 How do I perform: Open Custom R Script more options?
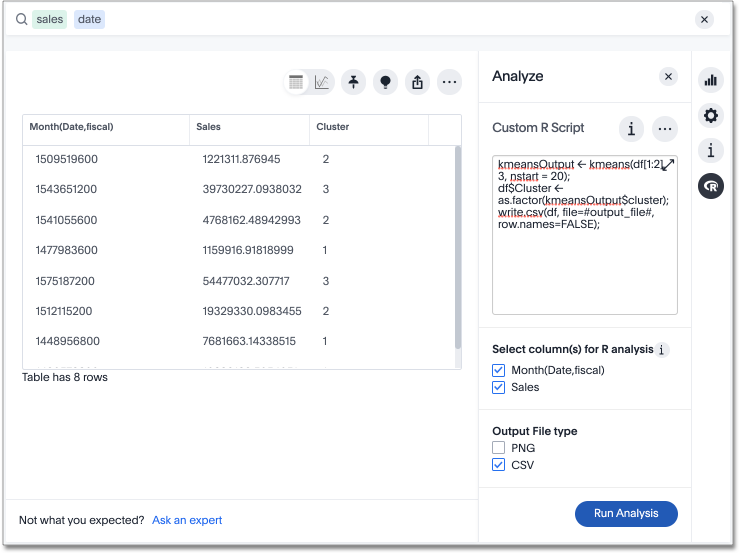point(664,128)
